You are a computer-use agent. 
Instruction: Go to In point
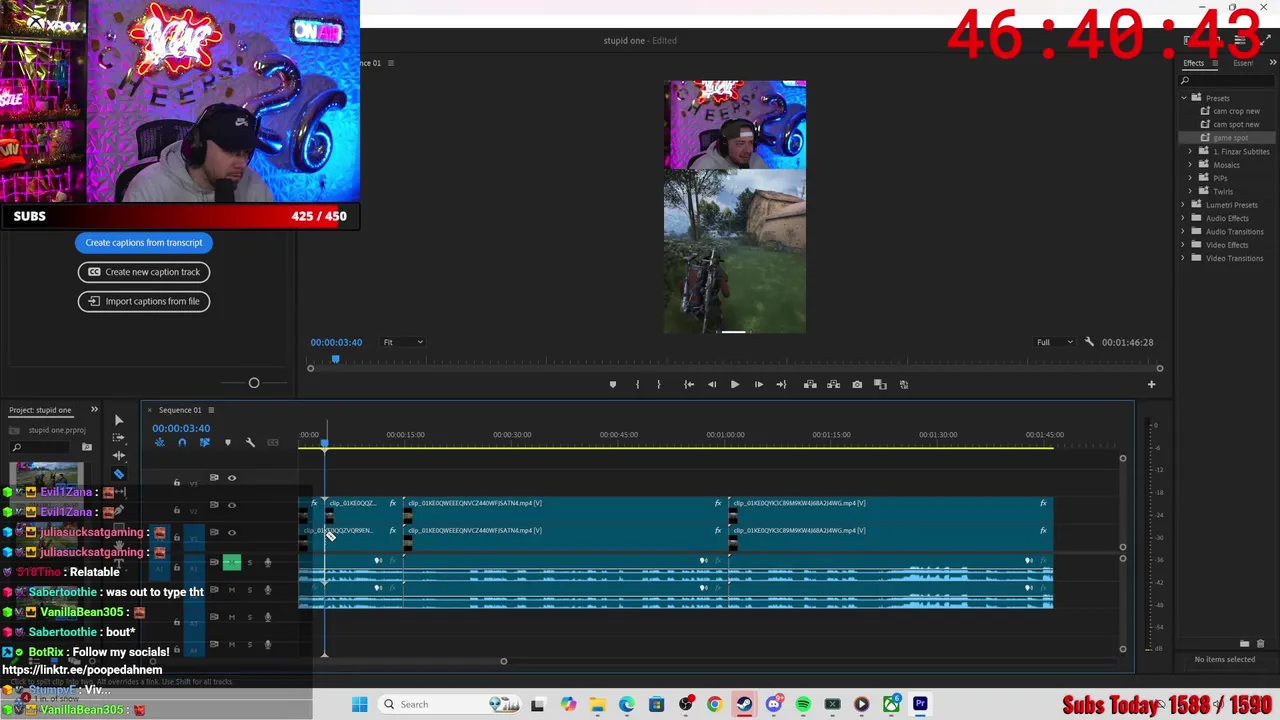click(689, 384)
